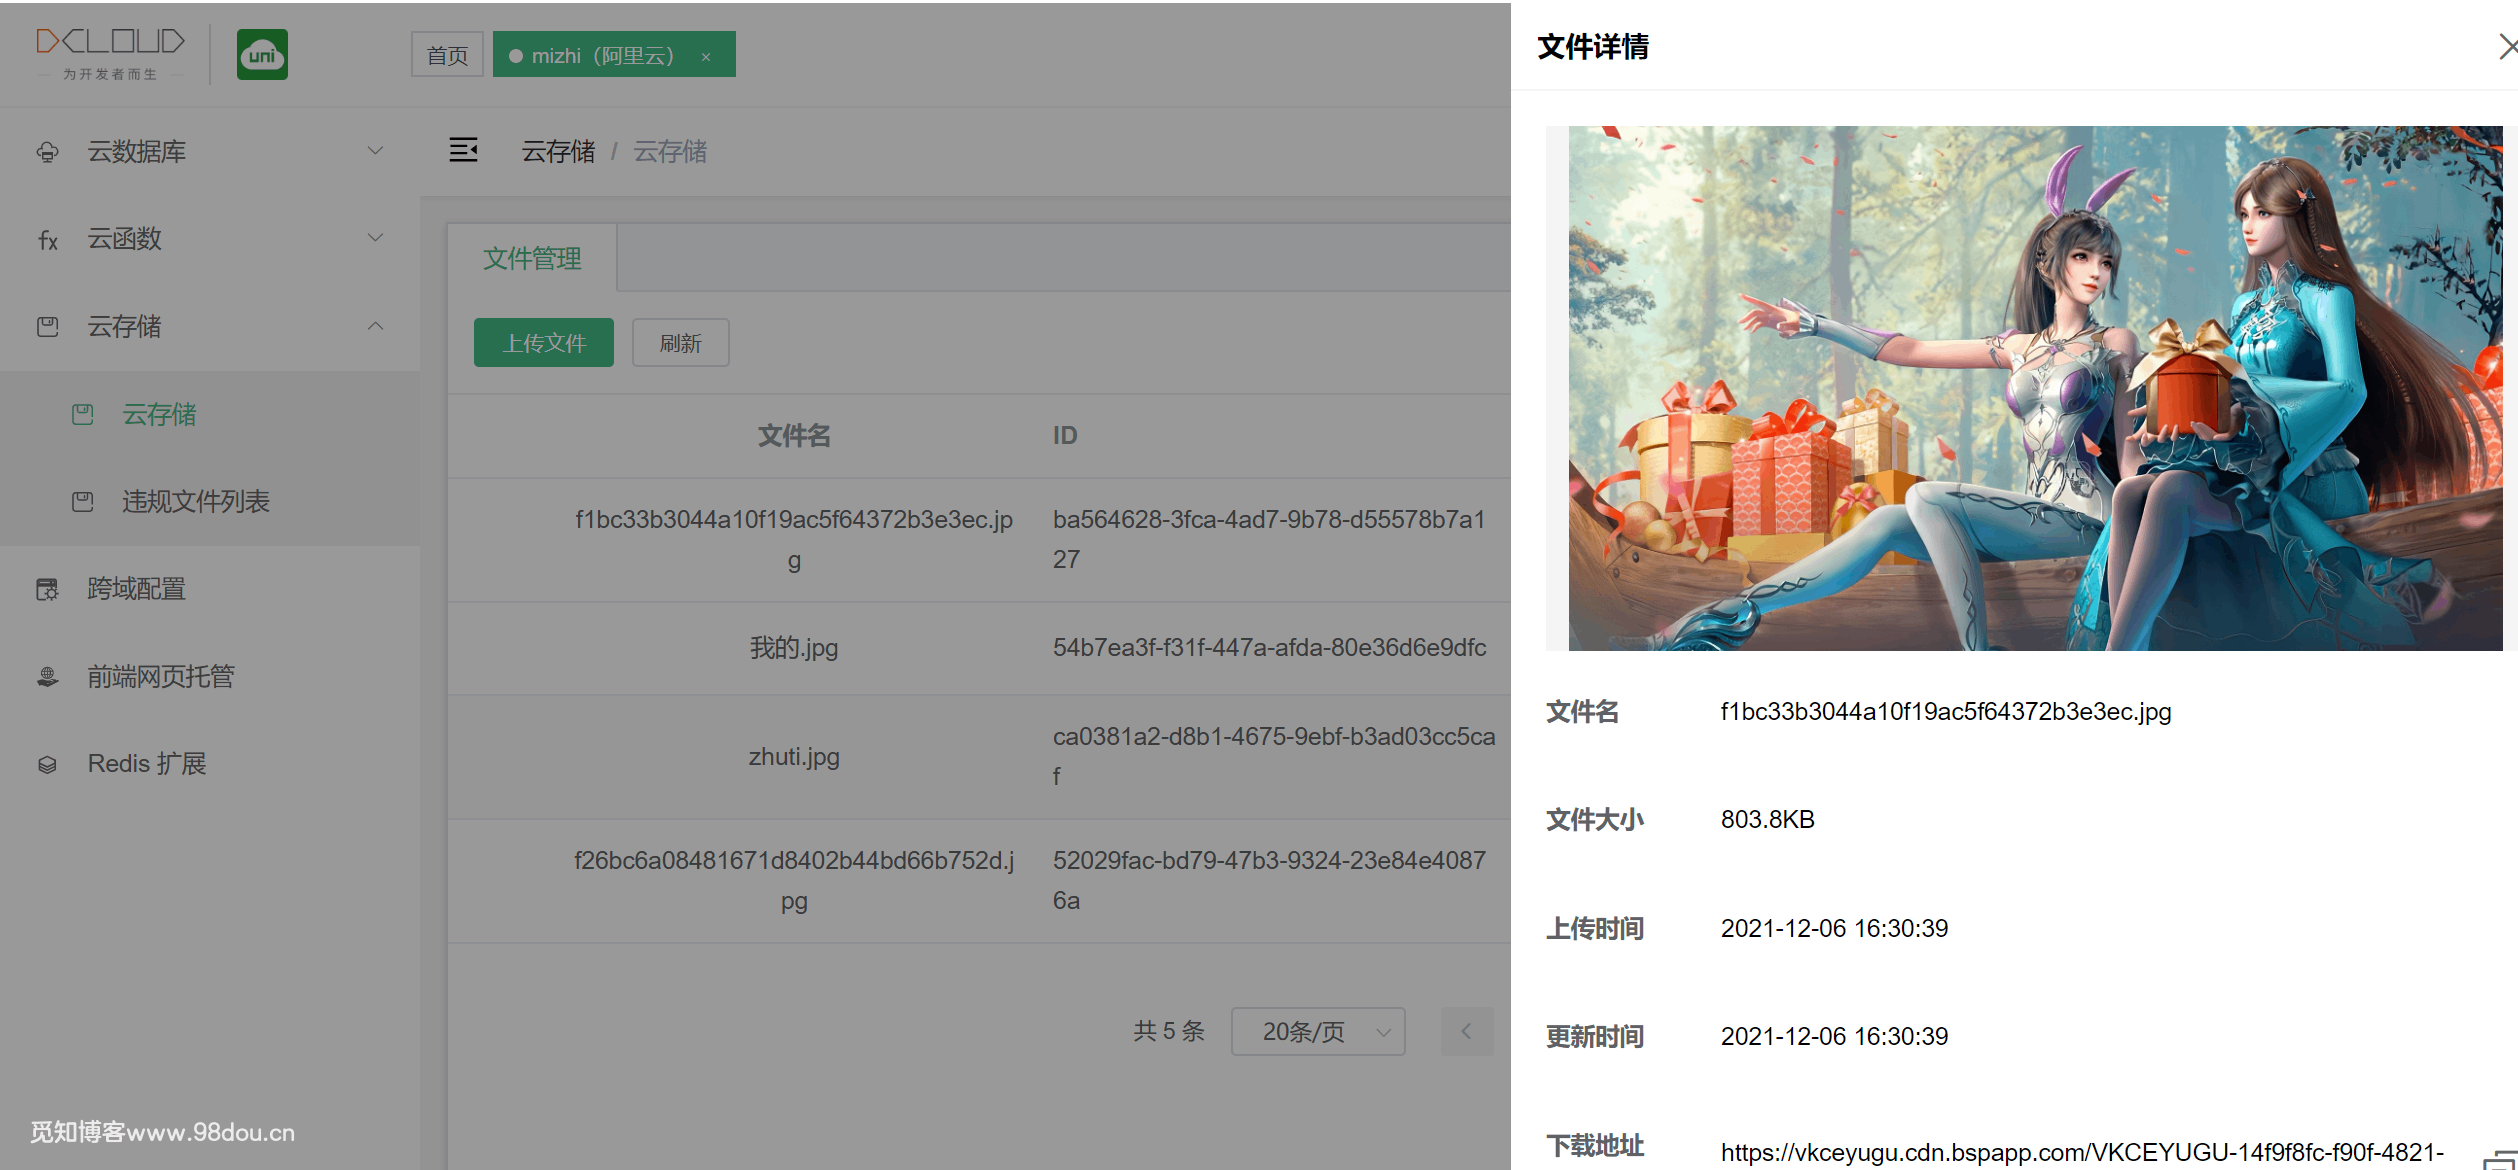Click the ID column header

[1065, 436]
